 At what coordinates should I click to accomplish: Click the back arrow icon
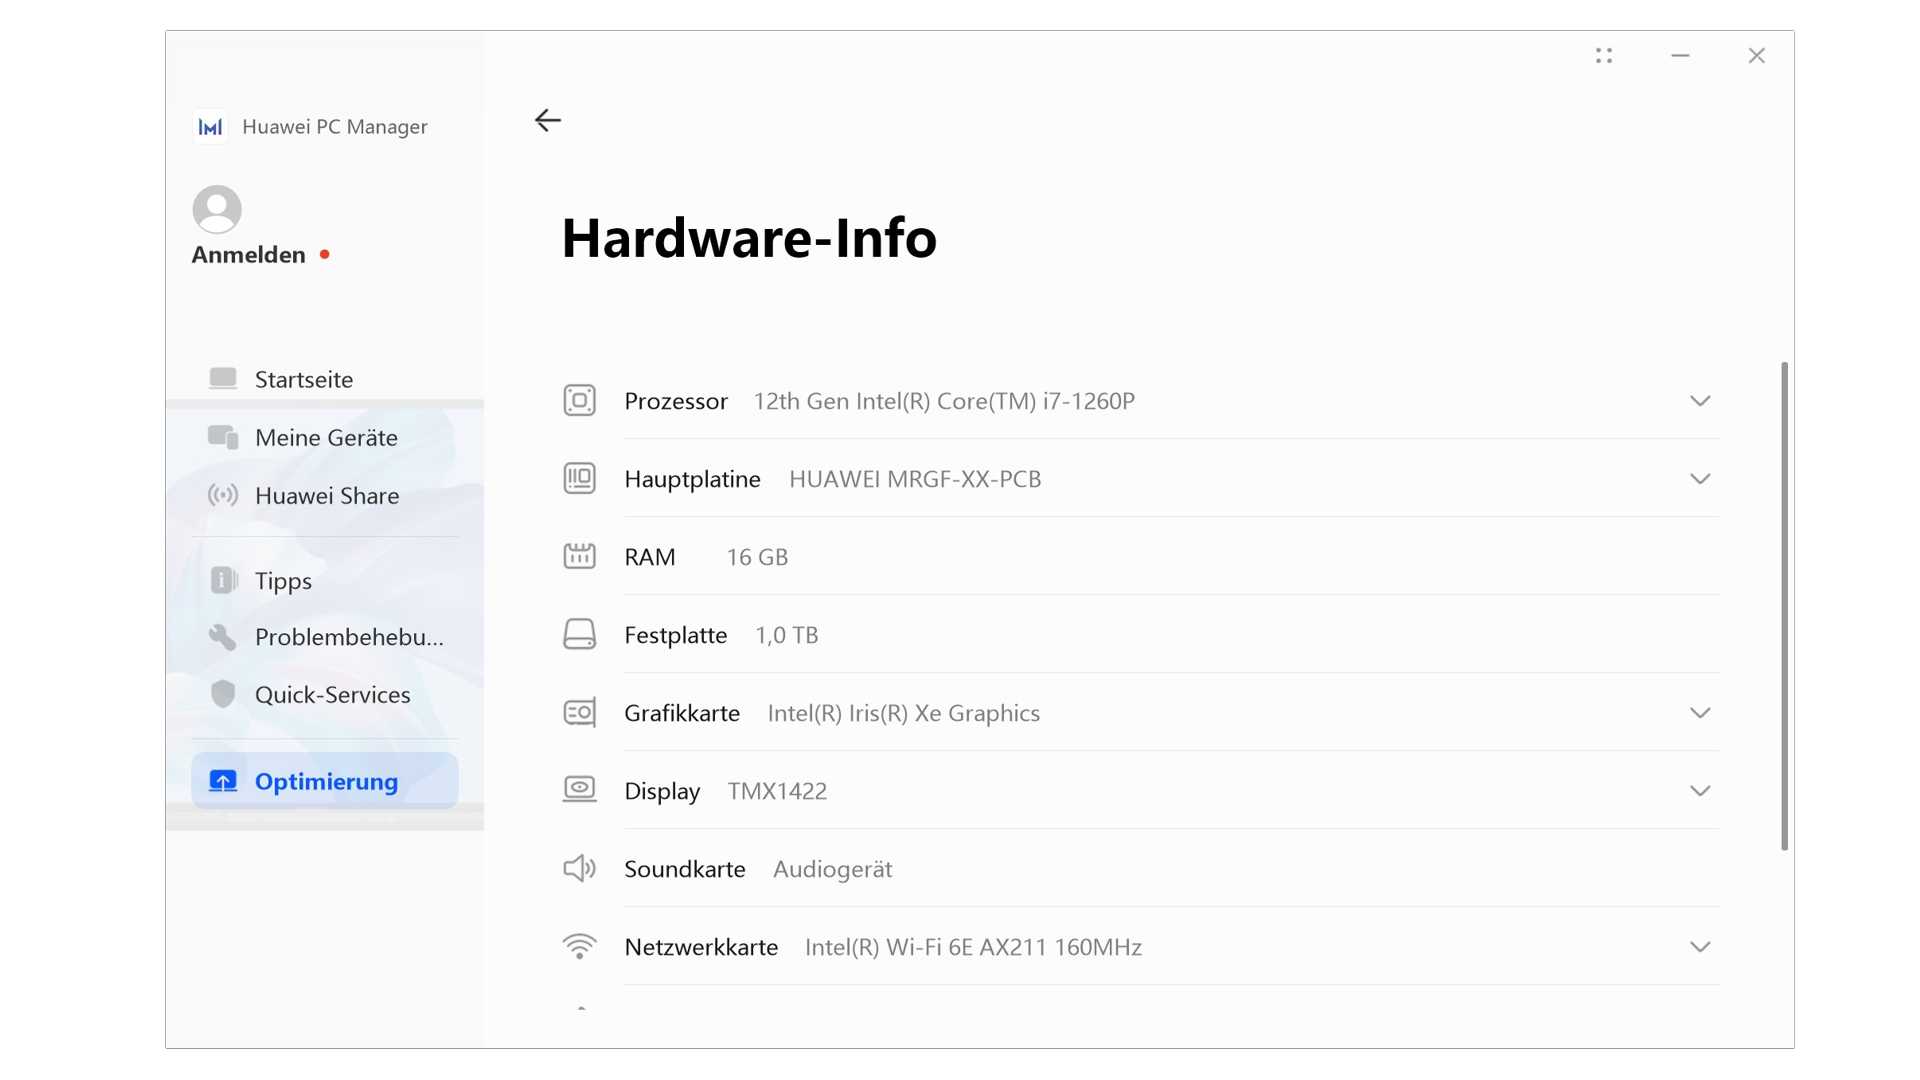coord(547,120)
